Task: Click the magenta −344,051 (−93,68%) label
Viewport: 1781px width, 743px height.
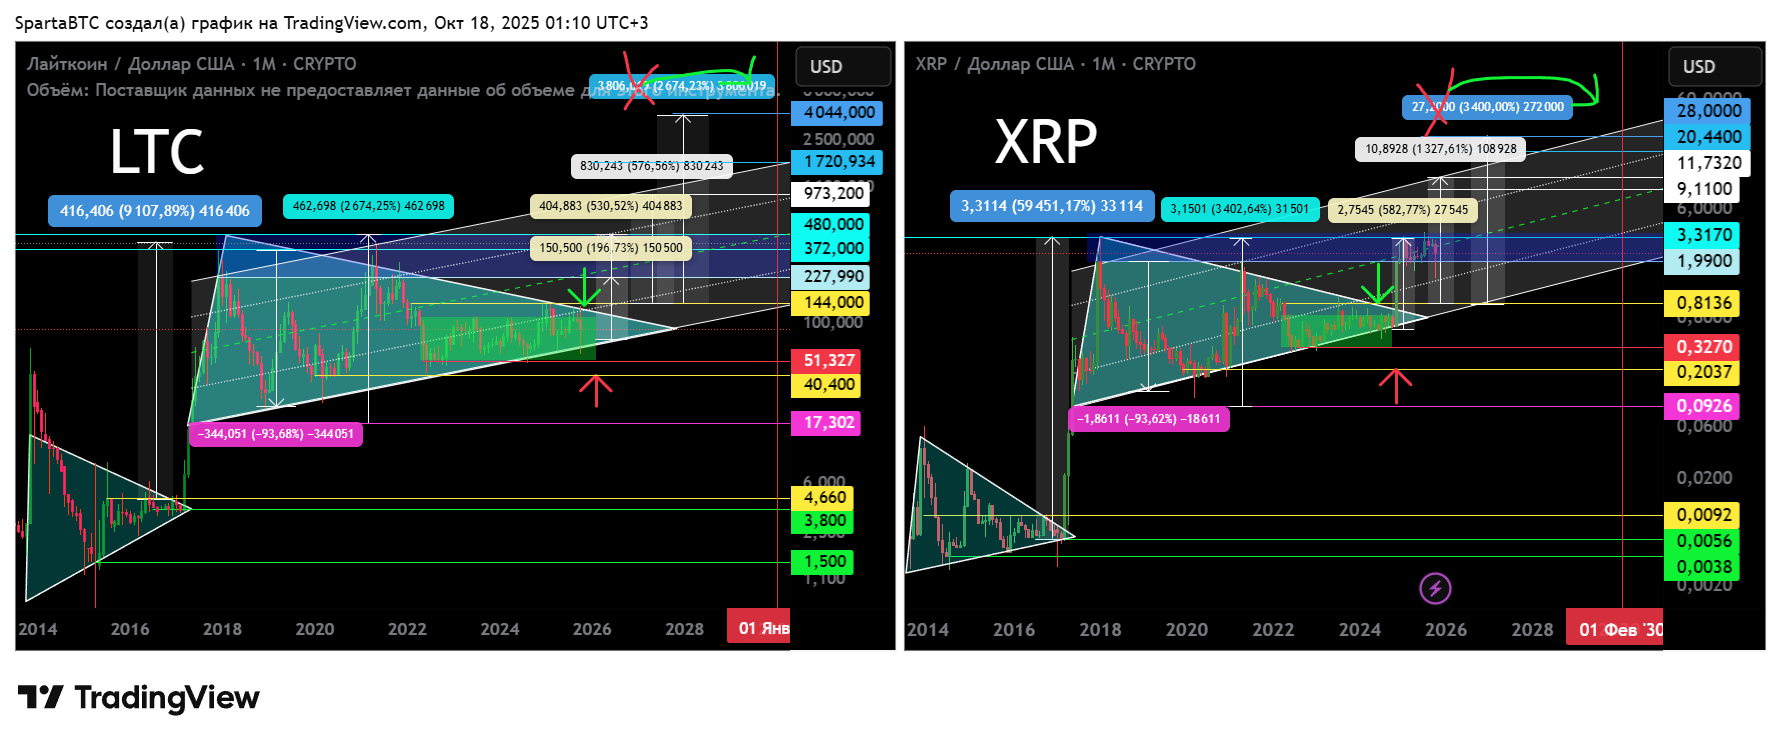Action: [275, 434]
